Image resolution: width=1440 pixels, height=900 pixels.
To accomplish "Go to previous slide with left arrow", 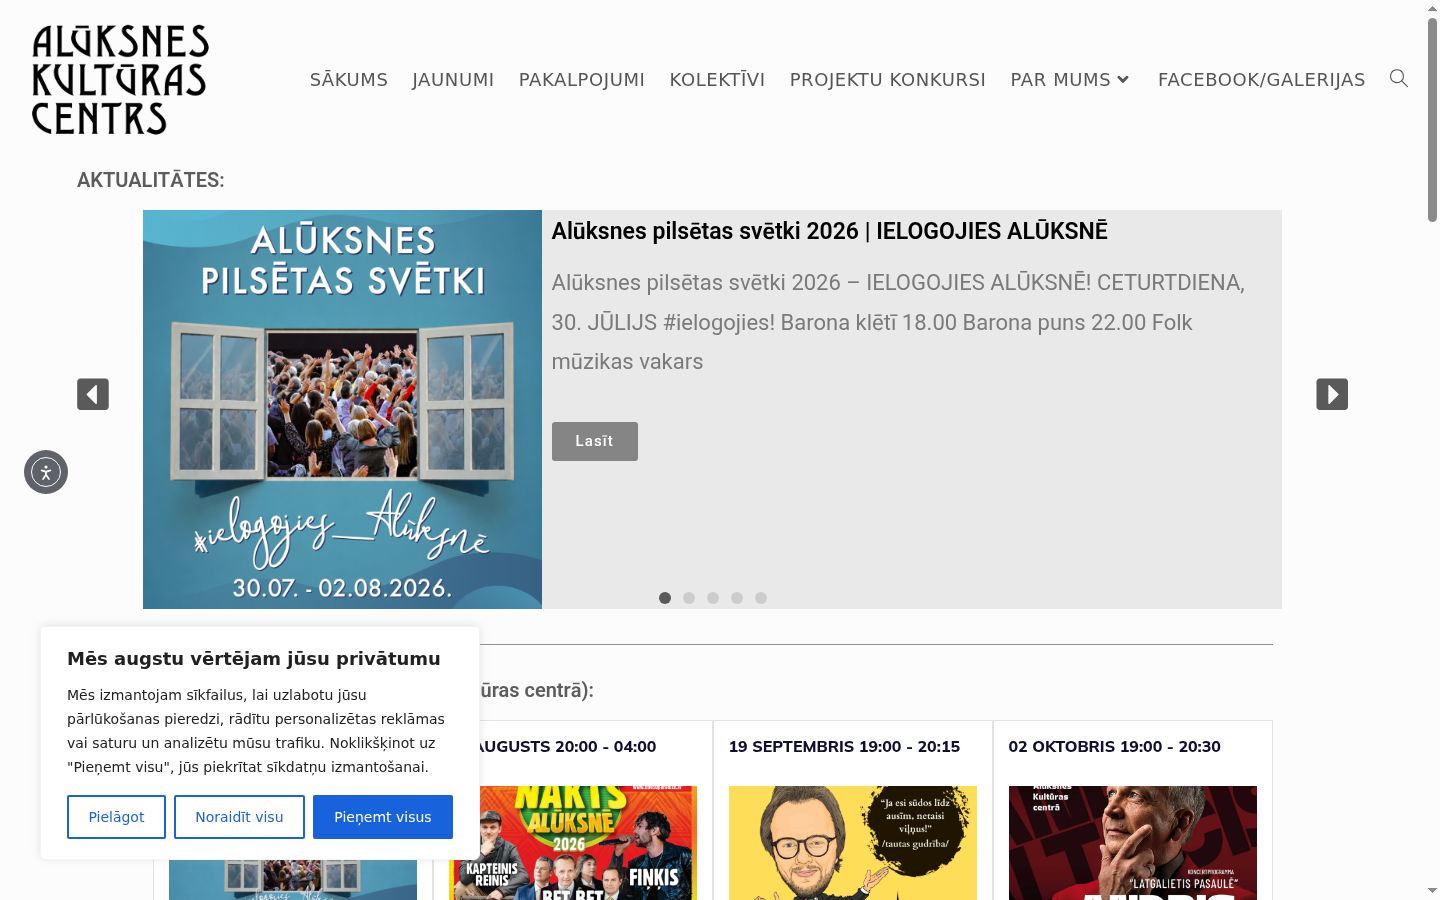I will (x=93, y=394).
